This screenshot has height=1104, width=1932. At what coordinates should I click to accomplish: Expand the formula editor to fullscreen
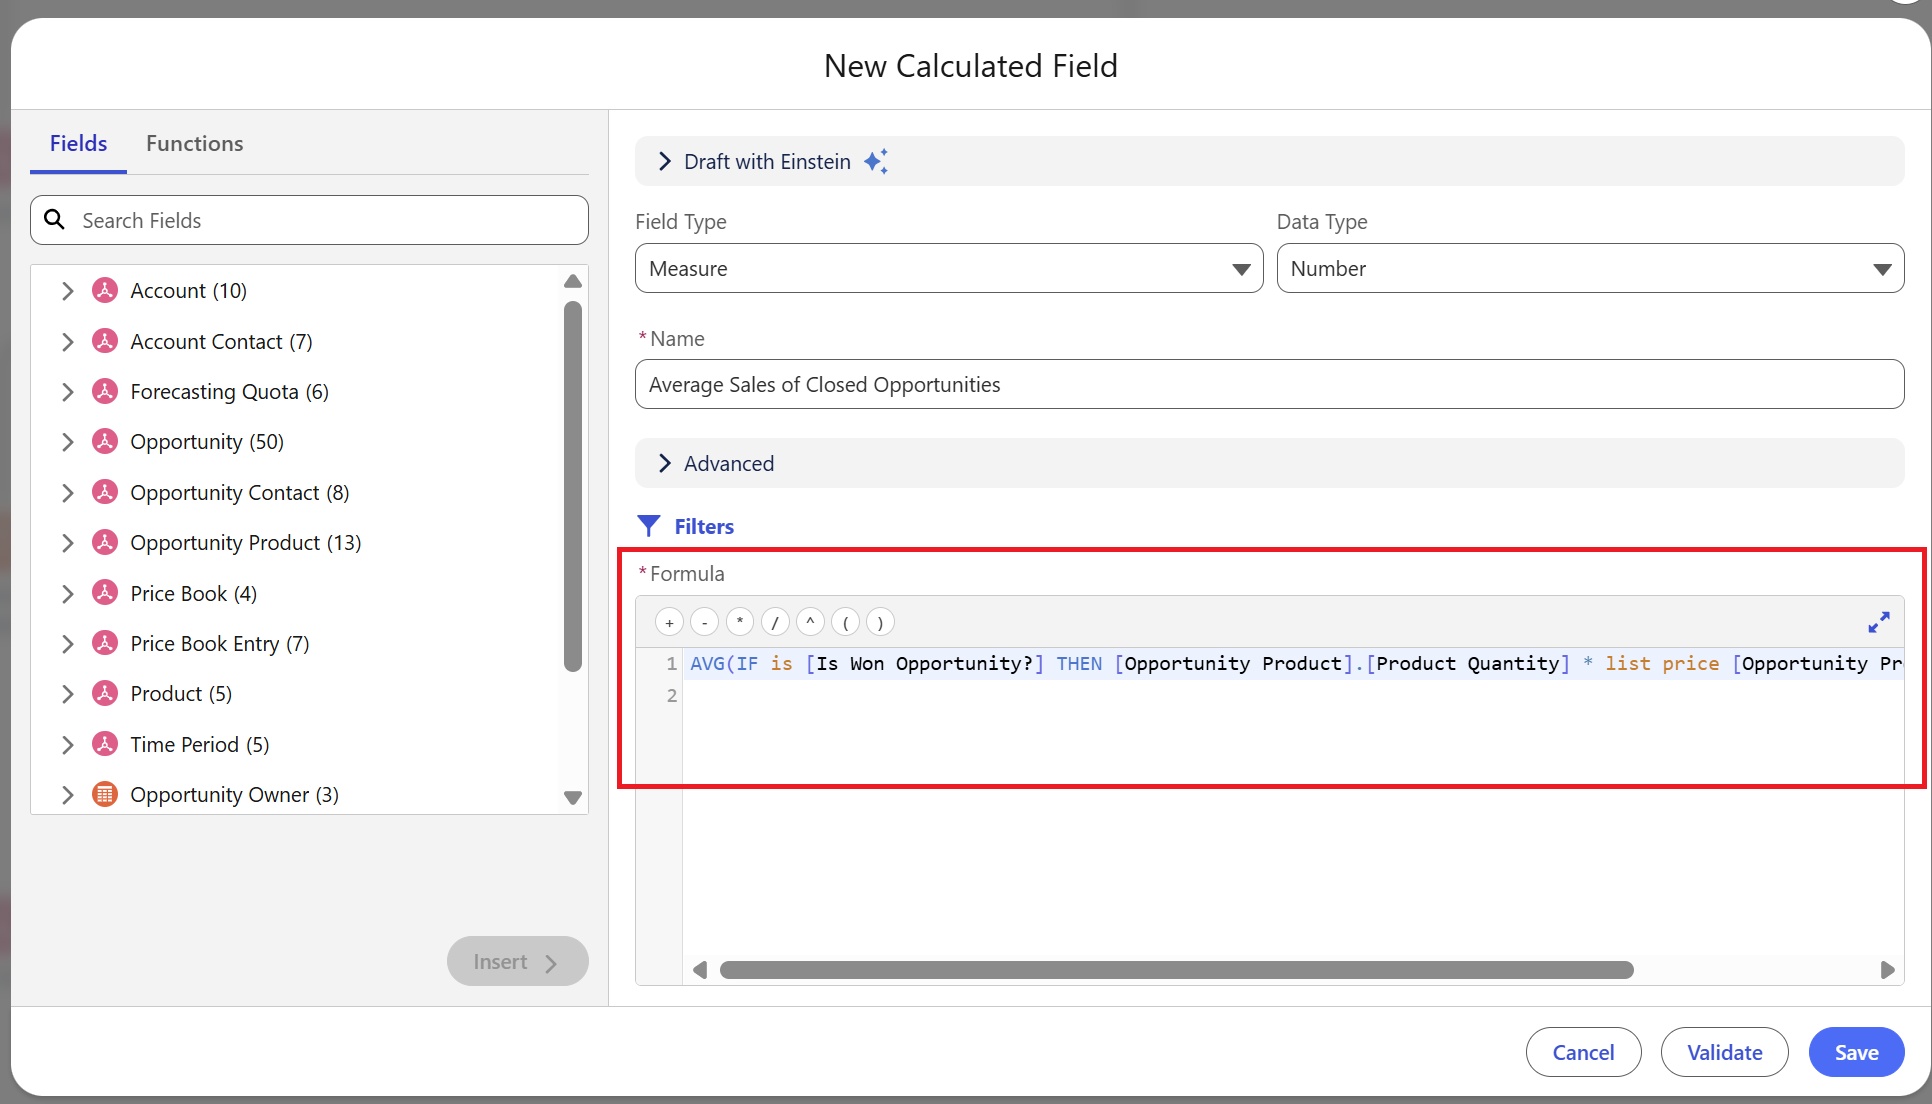pos(1878,623)
